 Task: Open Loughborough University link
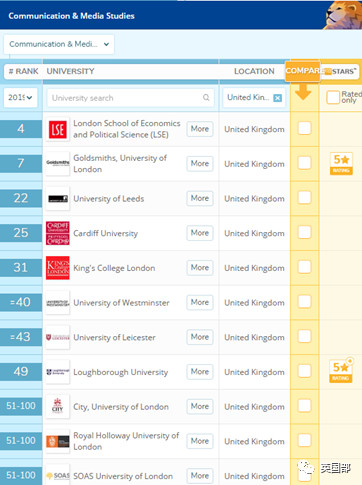point(121,372)
